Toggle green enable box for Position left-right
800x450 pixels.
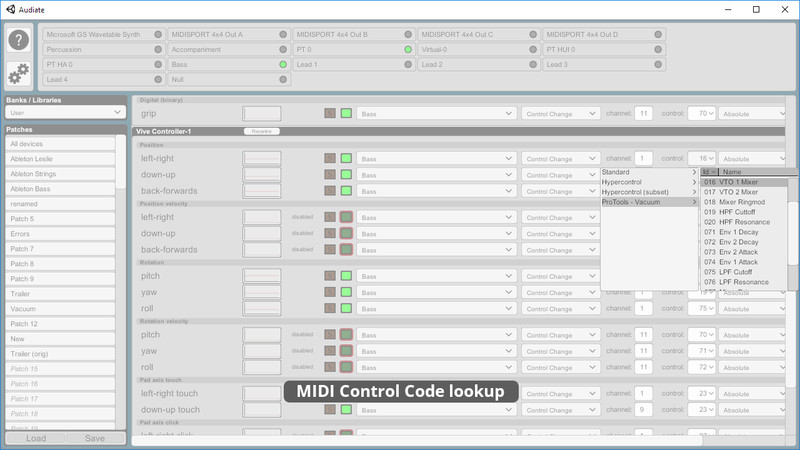346,158
